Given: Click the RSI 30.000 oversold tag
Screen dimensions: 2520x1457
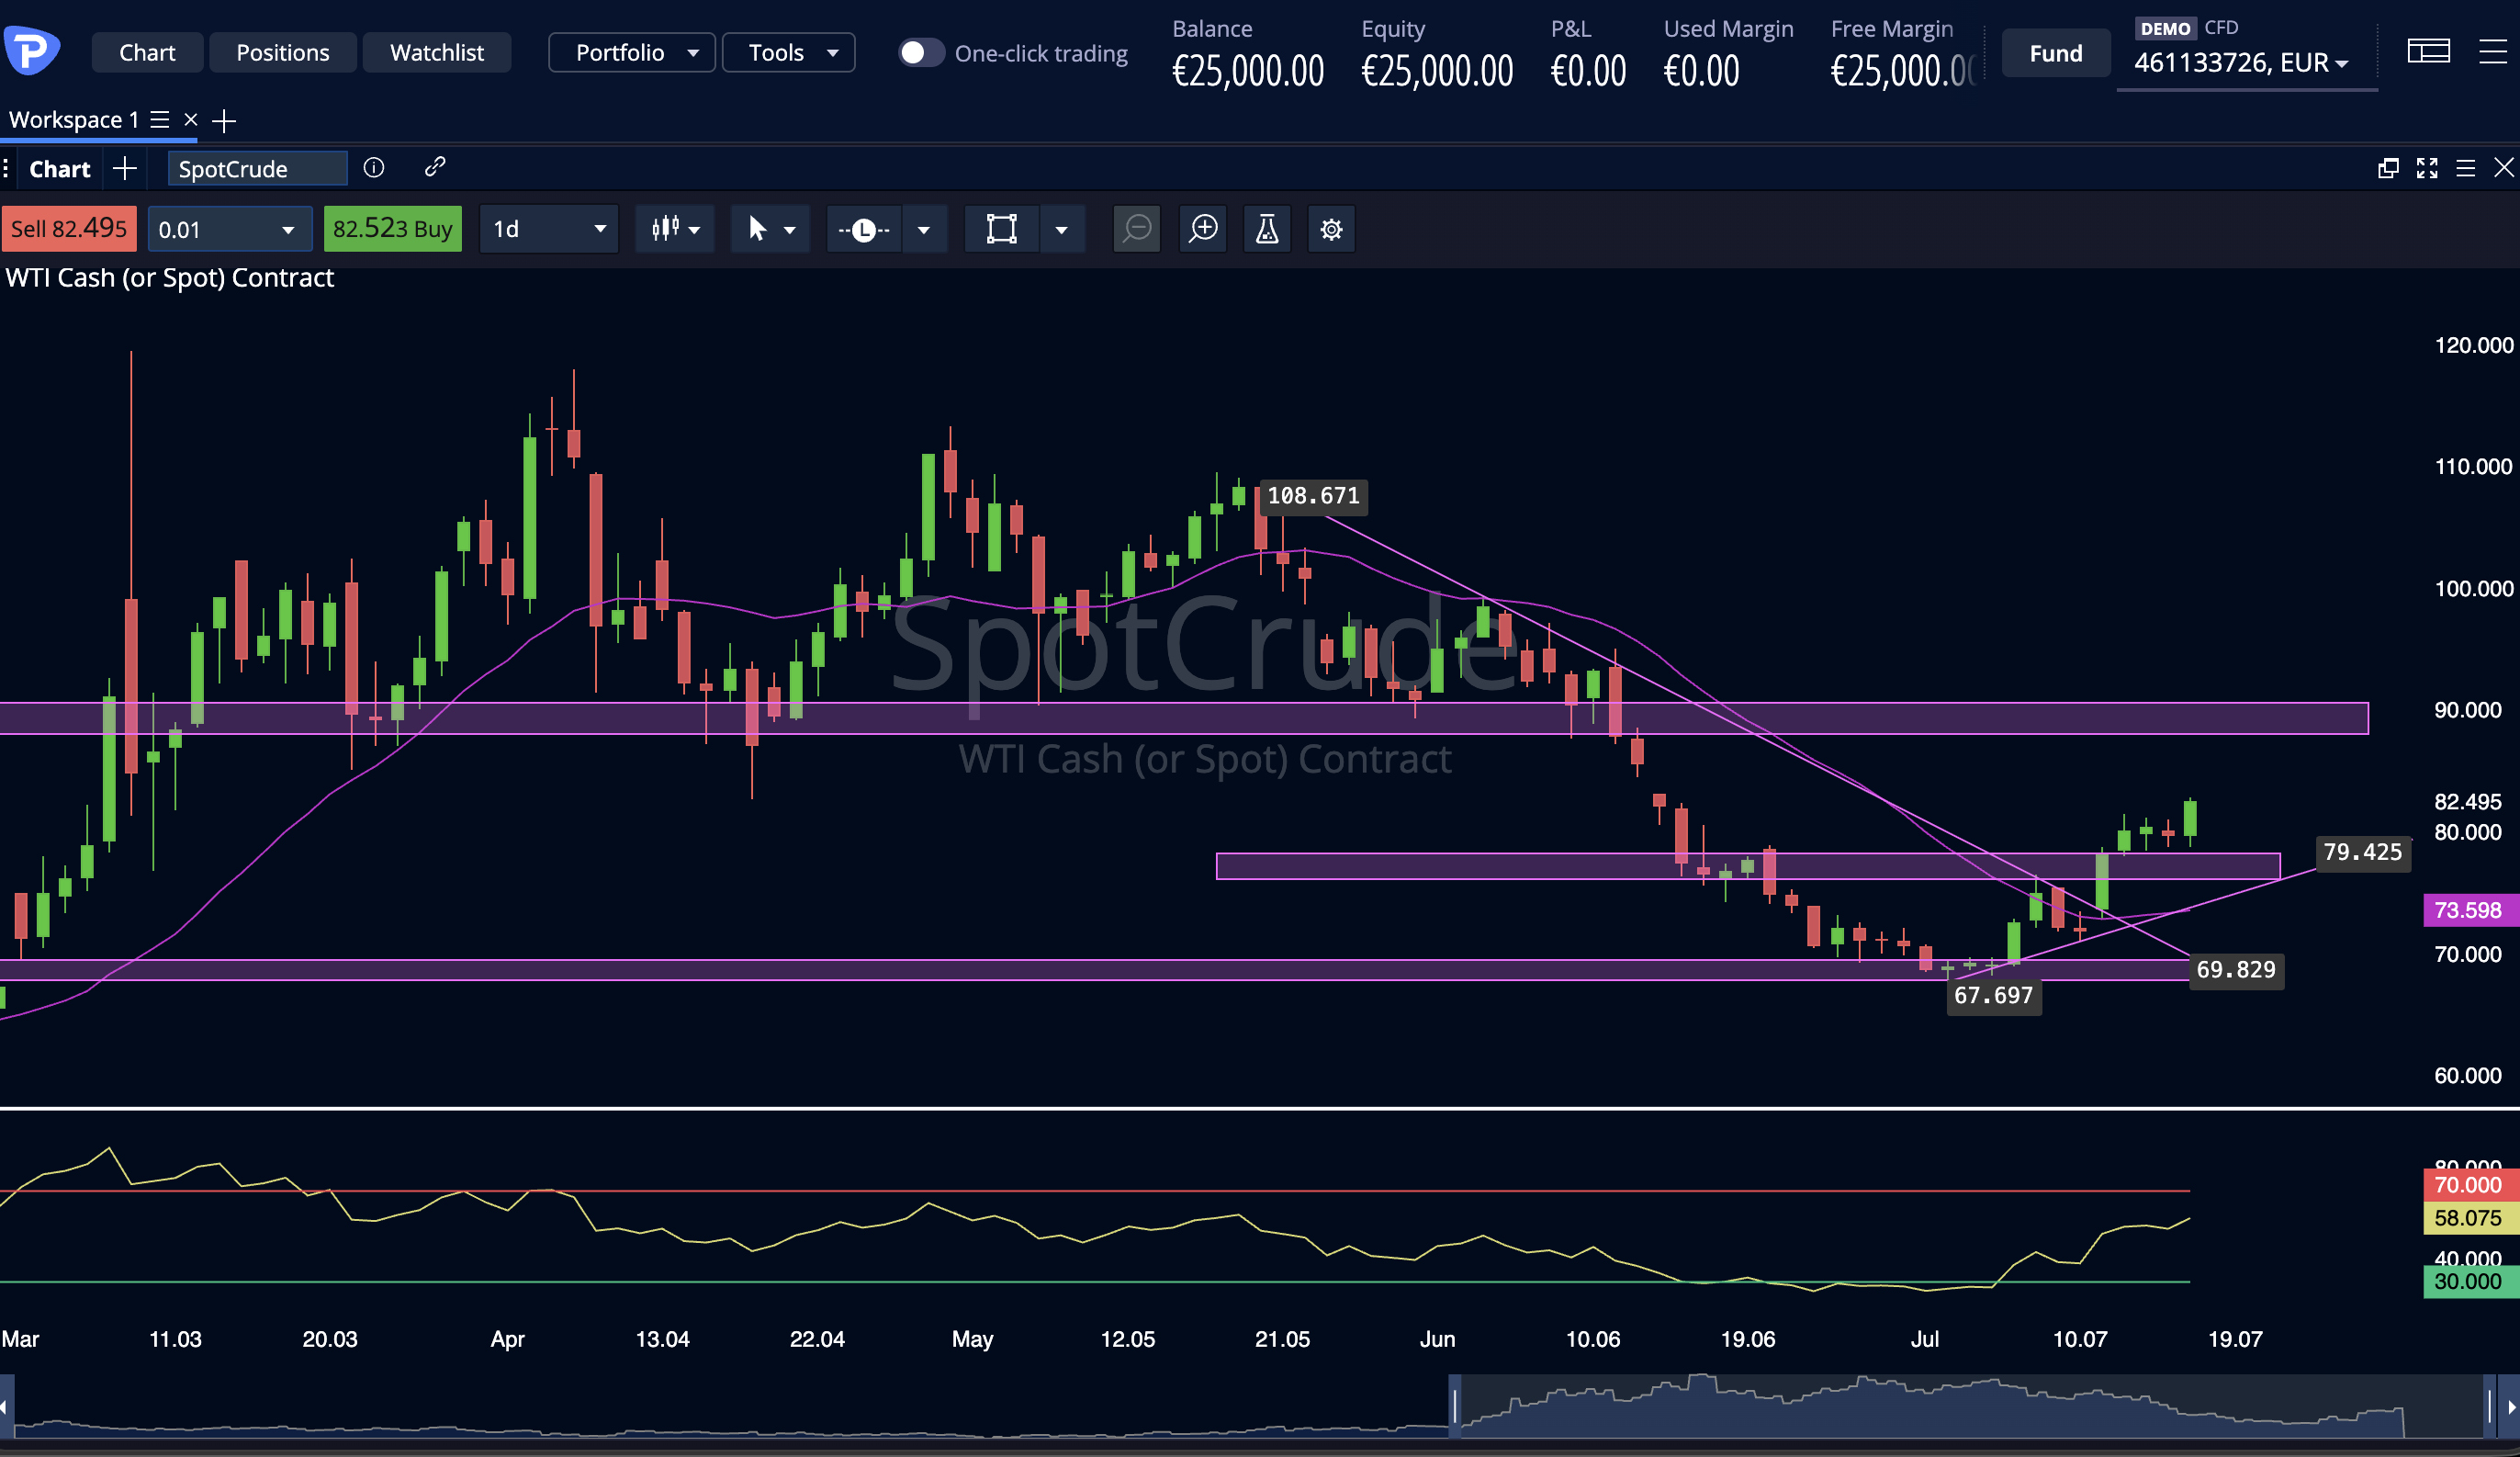Looking at the screenshot, I should pyautogui.click(x=2470, y=1282).
